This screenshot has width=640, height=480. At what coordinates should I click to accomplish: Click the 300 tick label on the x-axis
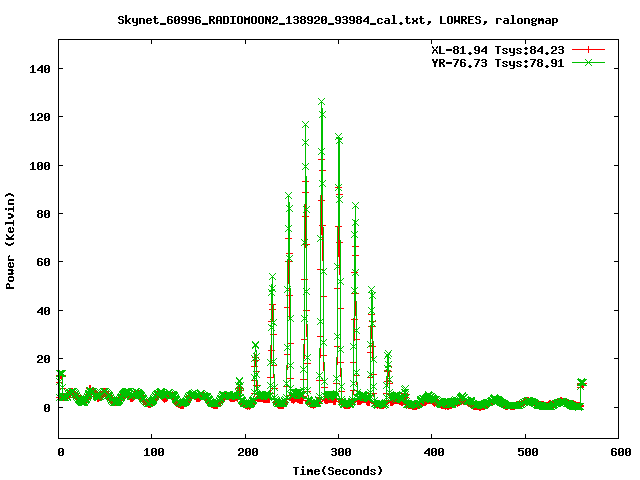point(339,453)
